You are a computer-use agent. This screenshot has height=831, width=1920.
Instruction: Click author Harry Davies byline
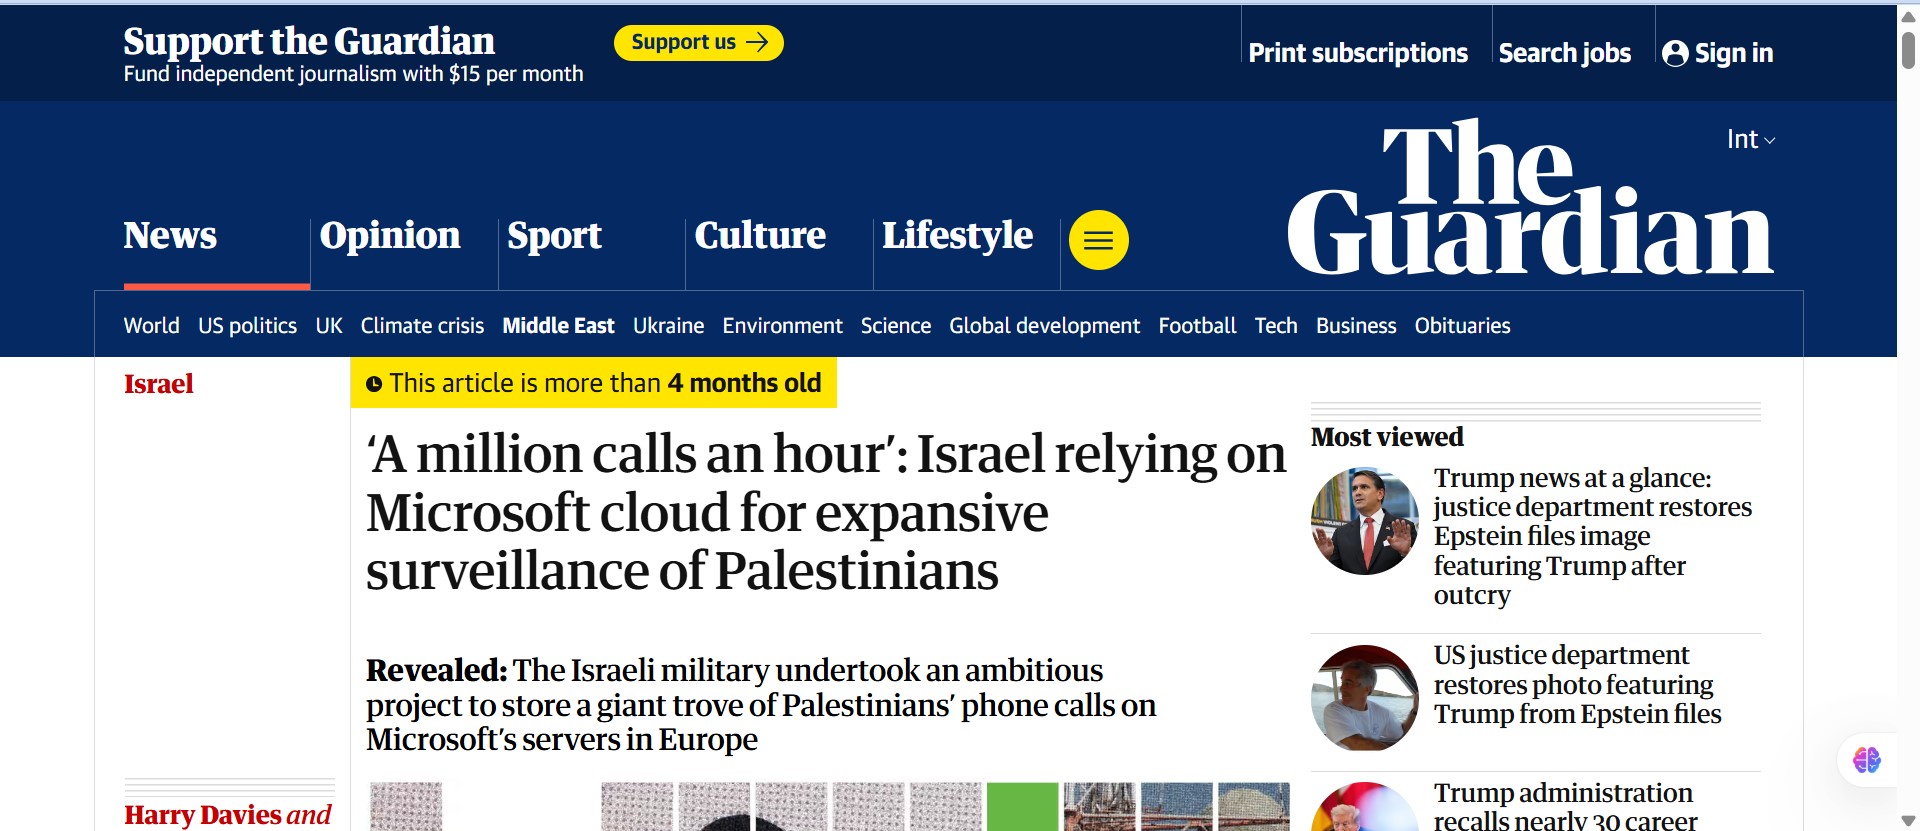(x=201, y=815)
